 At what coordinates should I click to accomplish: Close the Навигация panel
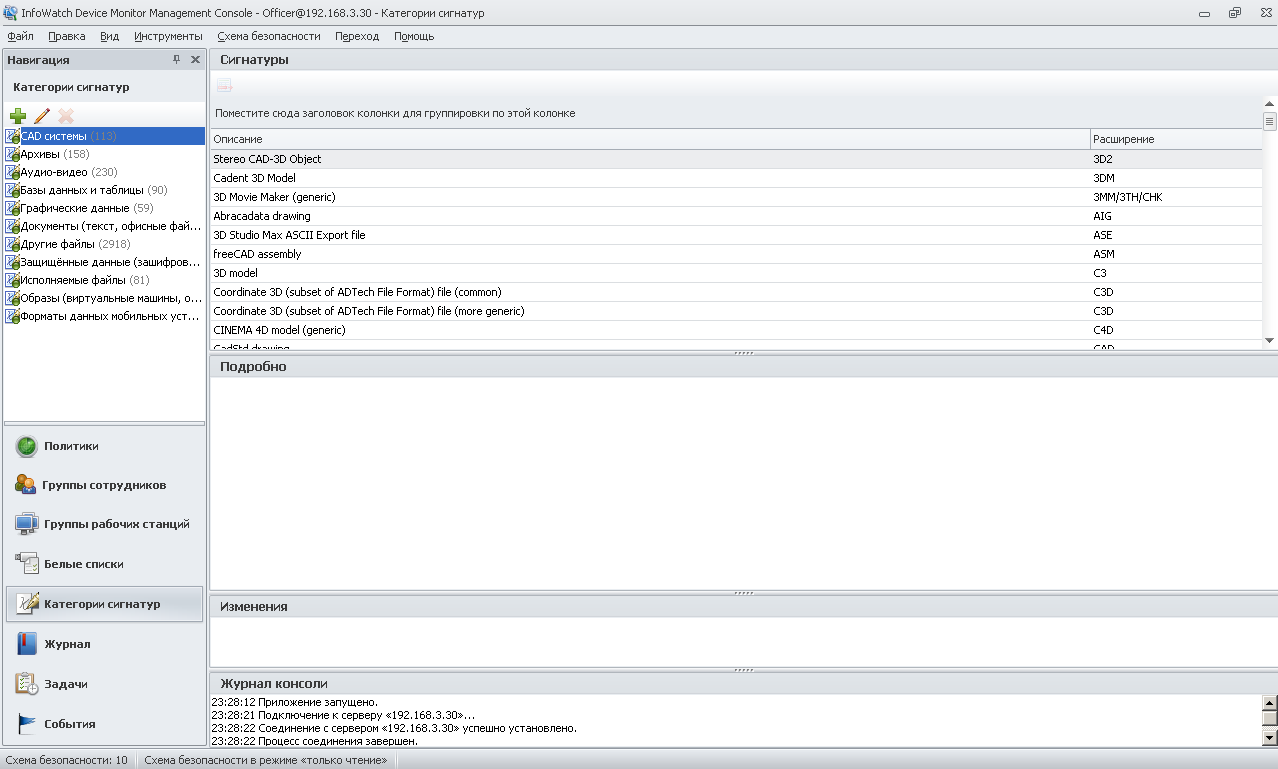tap(195, 60)
